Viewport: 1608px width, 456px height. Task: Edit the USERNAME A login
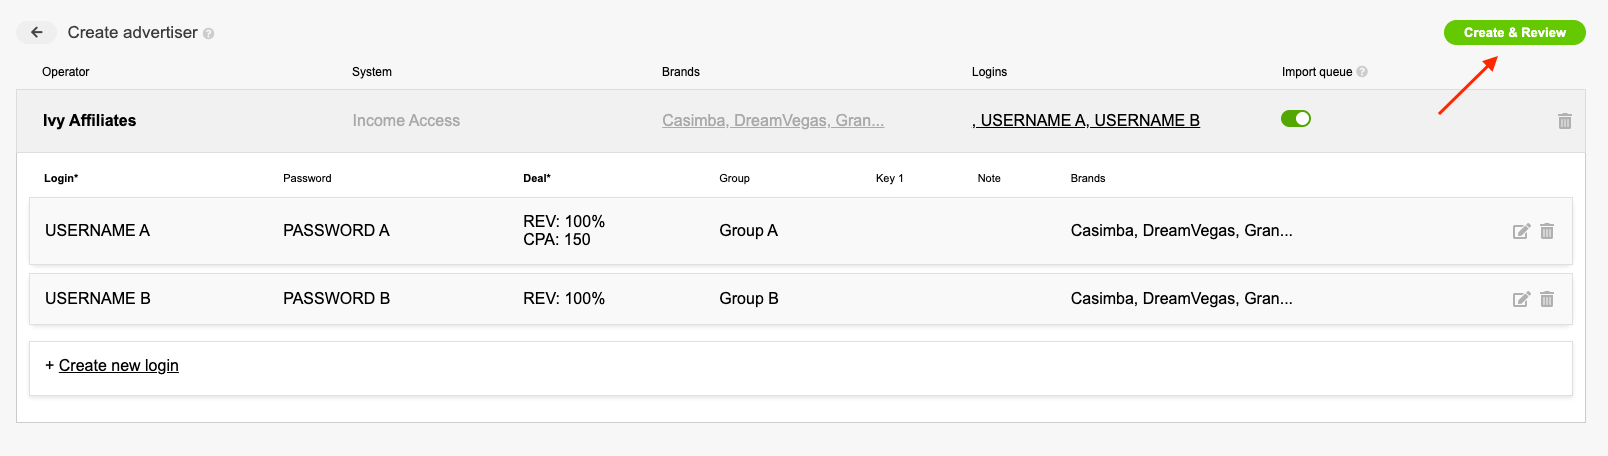click(x=1521, y=231)
